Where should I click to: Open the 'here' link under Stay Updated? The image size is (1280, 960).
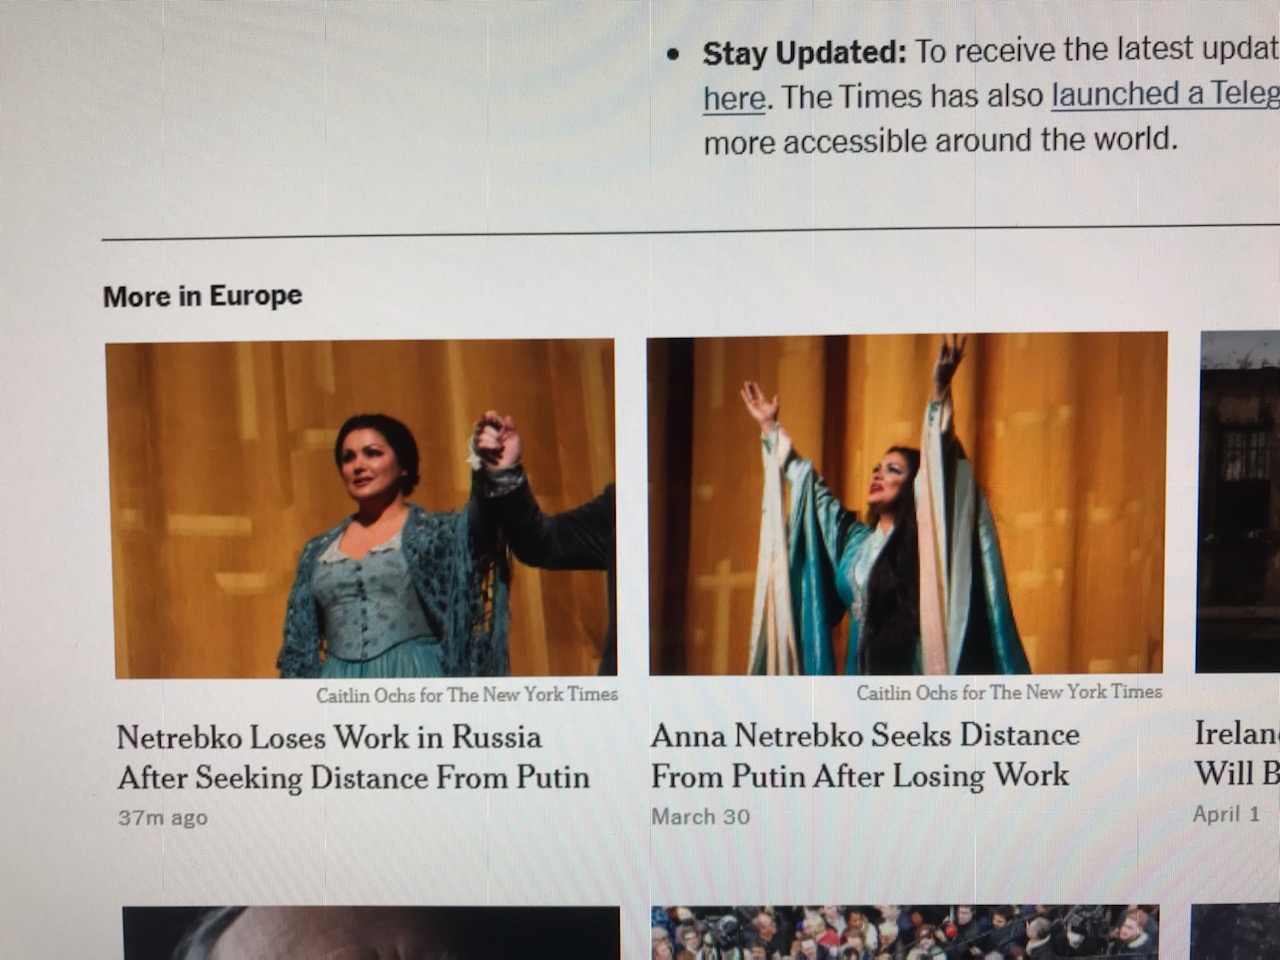click(734, 98)
